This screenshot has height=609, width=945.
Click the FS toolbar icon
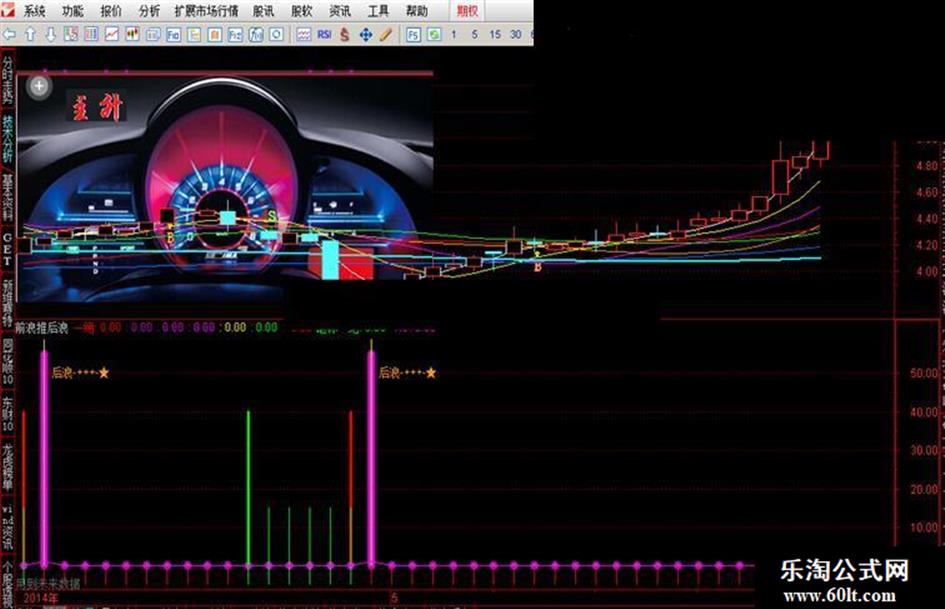point(413,34)
